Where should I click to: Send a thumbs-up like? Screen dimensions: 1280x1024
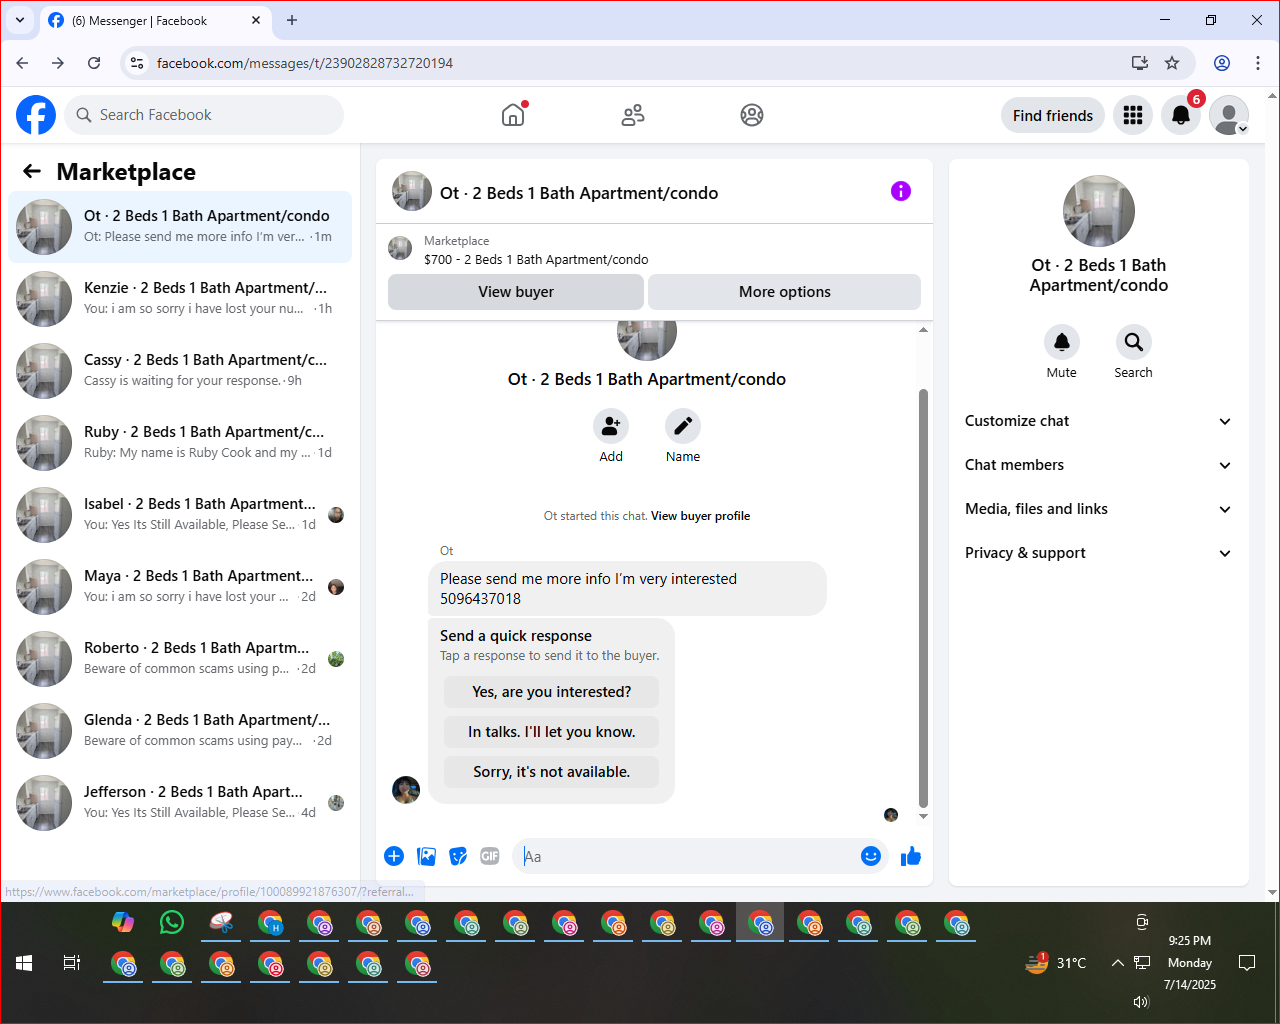(911, 856)
